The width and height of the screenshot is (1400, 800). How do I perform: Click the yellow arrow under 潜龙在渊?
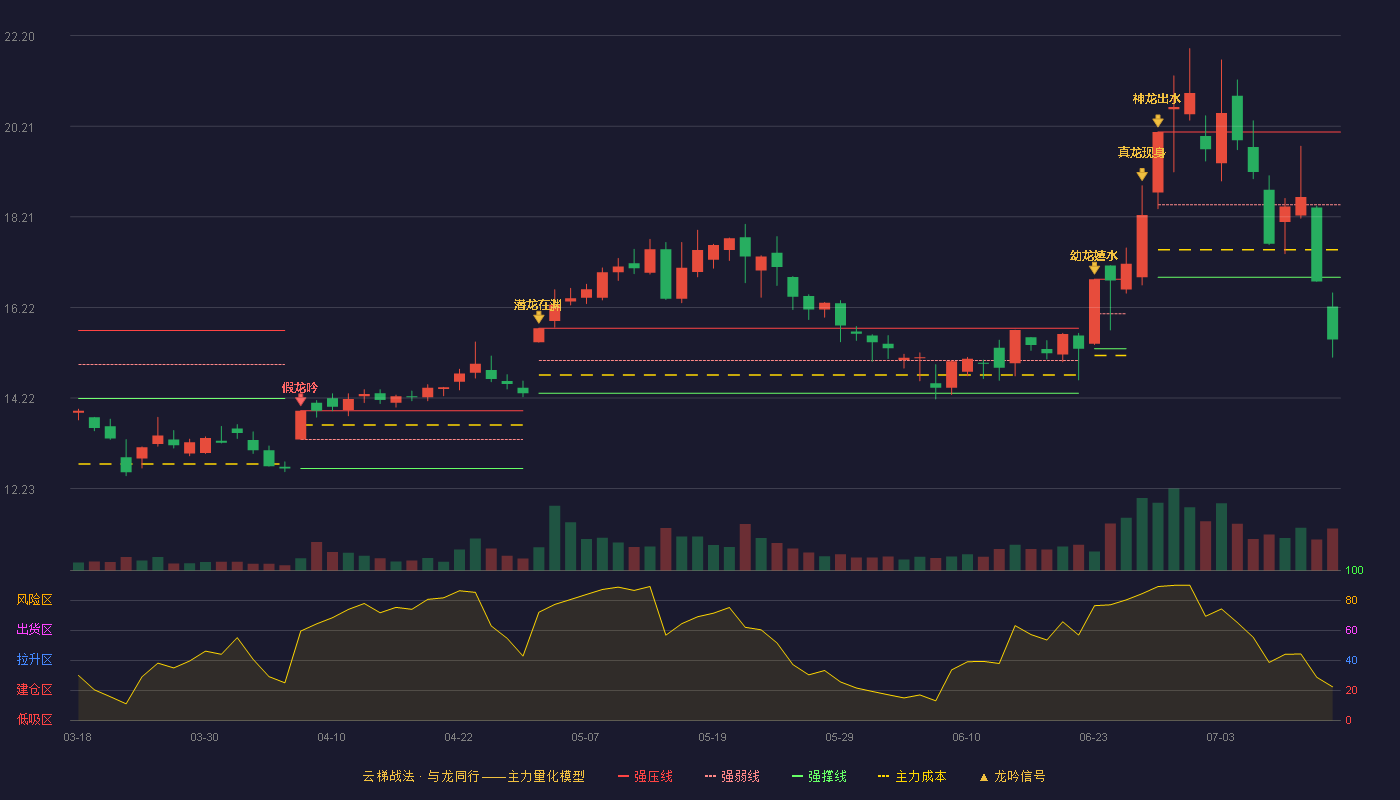coord(539,317)
